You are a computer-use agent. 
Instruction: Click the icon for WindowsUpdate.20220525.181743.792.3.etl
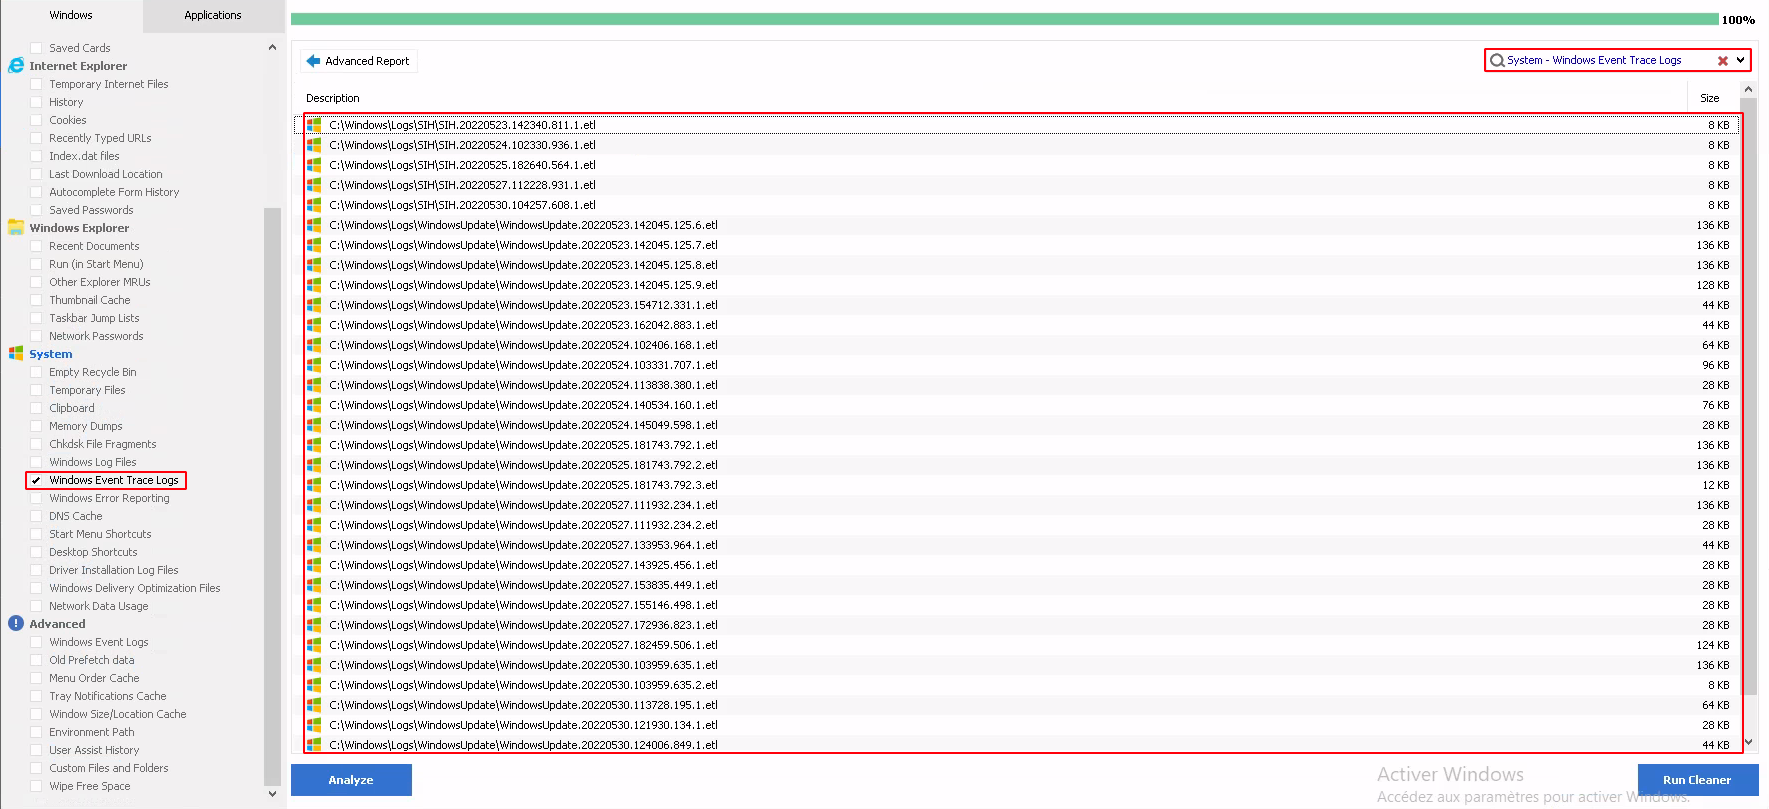pos(314,485)
